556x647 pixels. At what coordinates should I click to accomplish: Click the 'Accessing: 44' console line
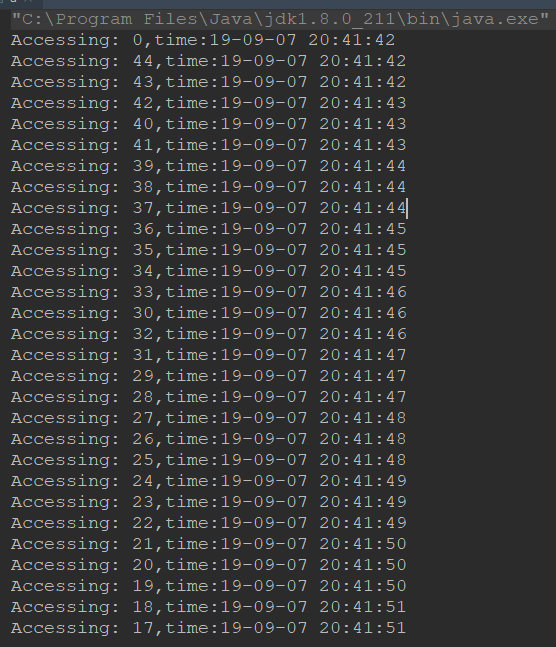click(x=208, y=61)
